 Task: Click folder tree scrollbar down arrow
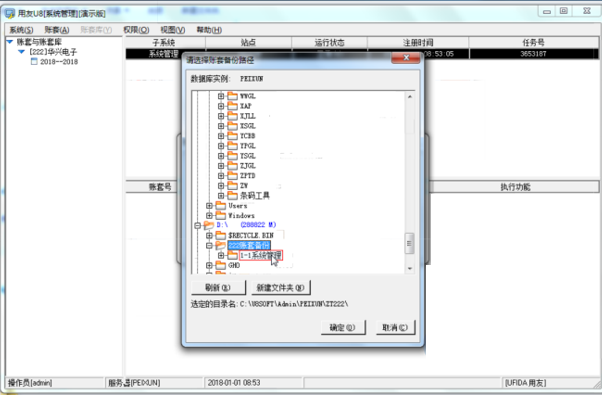click(410, 268)
